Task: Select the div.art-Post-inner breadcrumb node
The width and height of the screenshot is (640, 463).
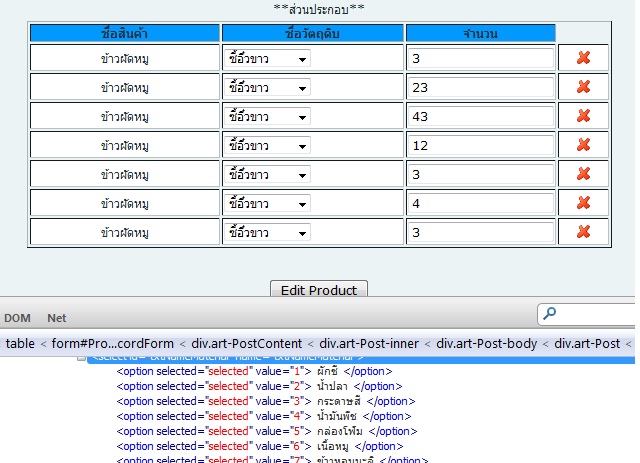Action: point(369,343)
